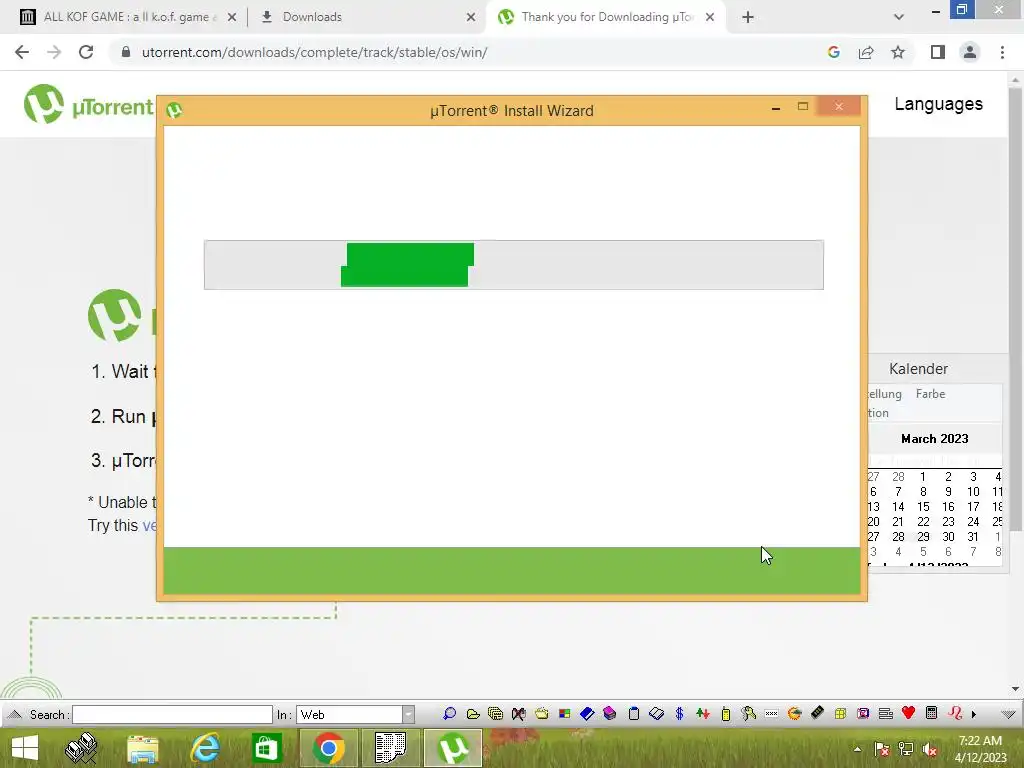Viewport: 1024px width, 768px height.
Task: Click the Google icon in address bar
Action: click(x=833, y=52)
